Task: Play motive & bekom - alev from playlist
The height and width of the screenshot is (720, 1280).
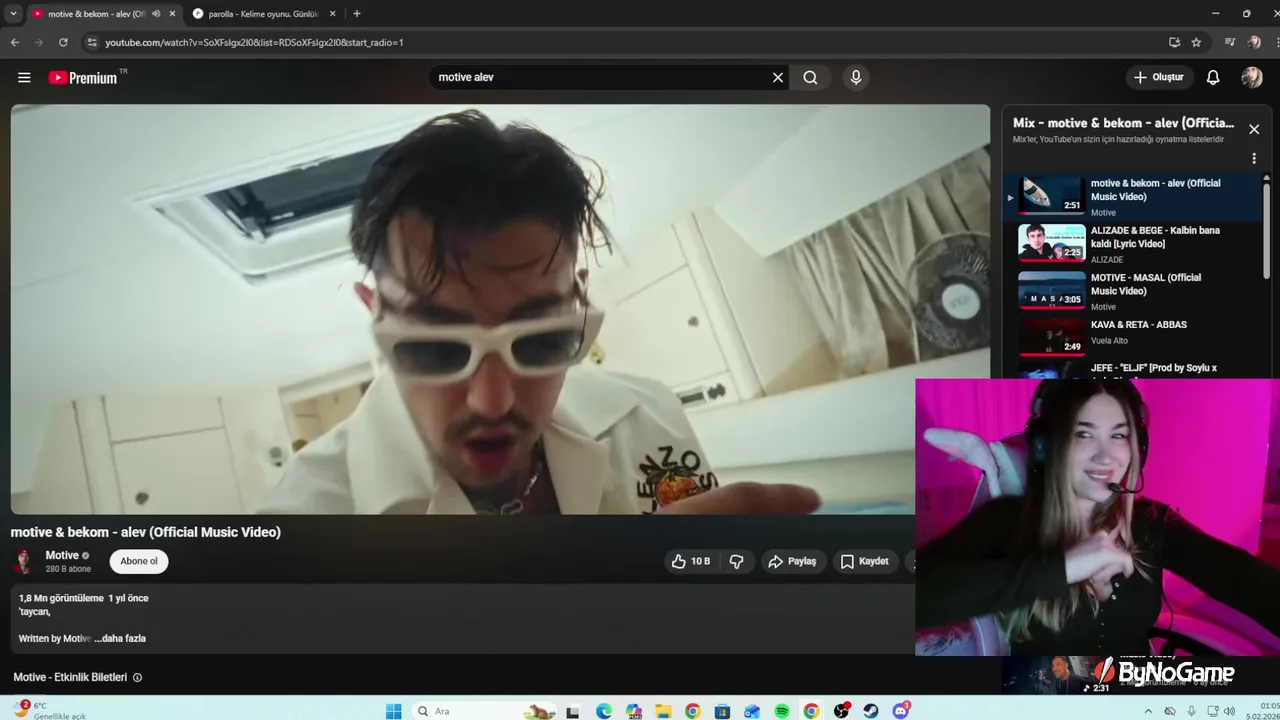Action: coord(1134,197)
